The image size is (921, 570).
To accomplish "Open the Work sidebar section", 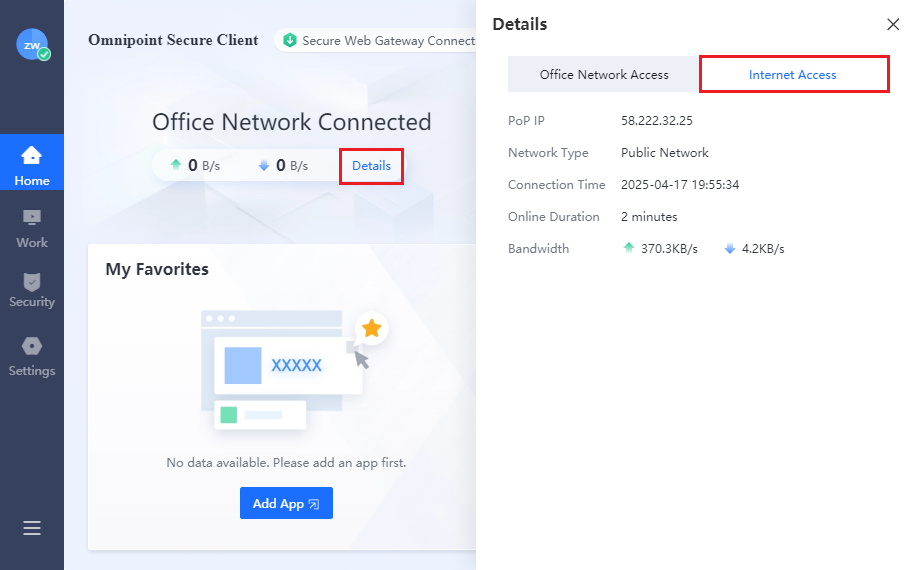I will point(32,229).
